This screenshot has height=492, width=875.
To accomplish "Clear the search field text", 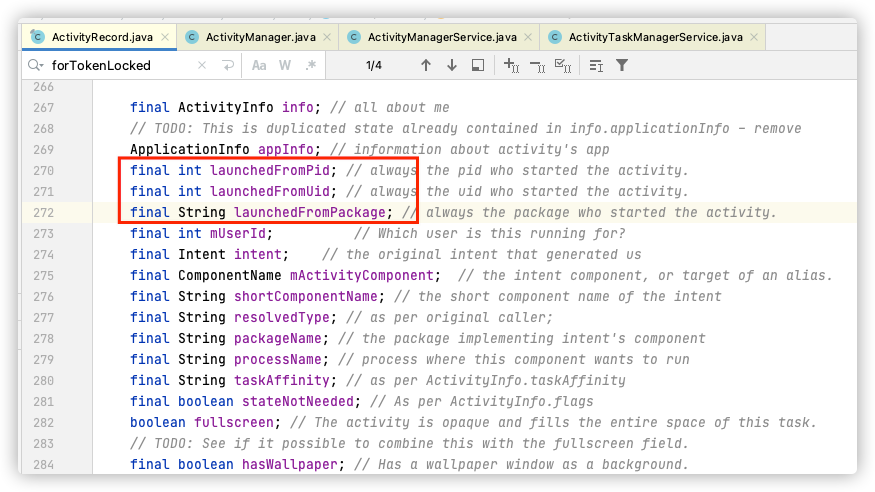I will pos(202,65).
